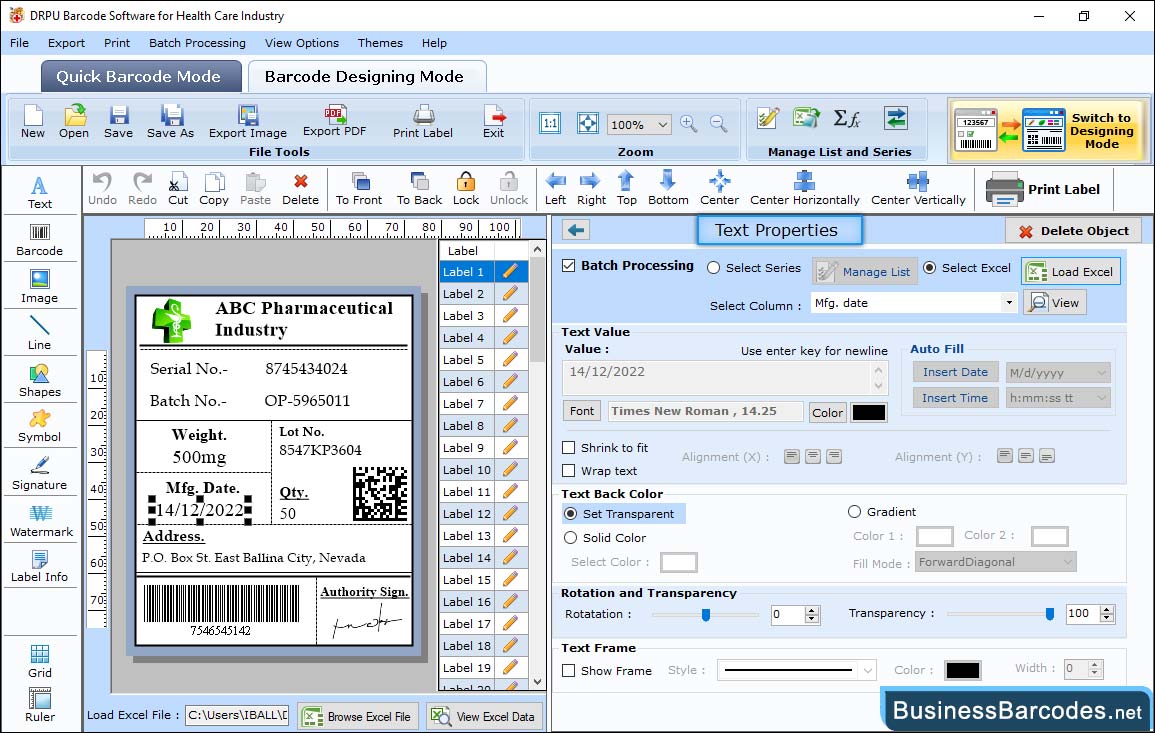This screenshot has height=733, width=1155.
Task: Enable the Show Frame checkbox
Action: coord(569,670)
